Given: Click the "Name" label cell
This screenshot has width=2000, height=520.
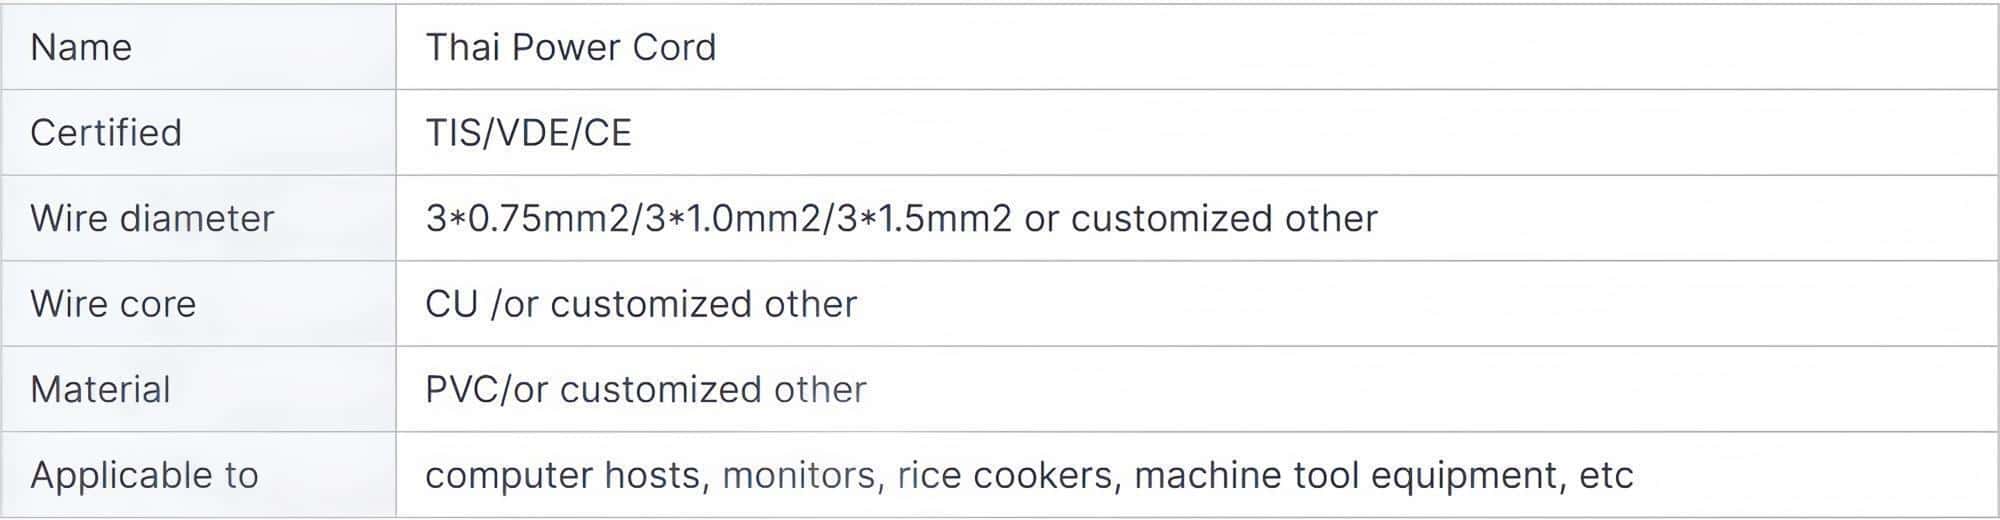Looking at the screenshot, I should coord(81,48).
